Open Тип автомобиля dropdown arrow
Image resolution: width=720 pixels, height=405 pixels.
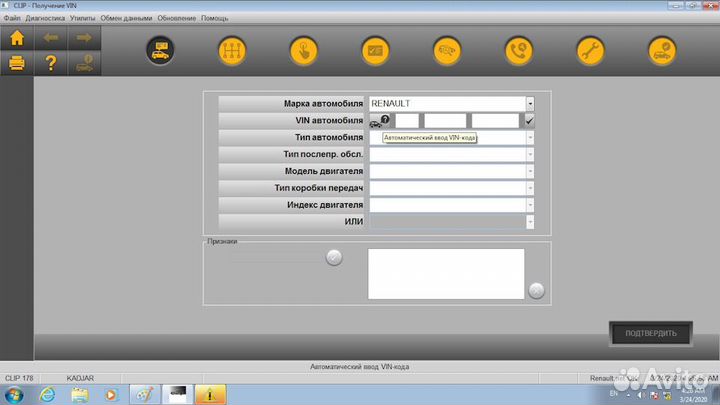pyautogui.click(x=530, y=138)
